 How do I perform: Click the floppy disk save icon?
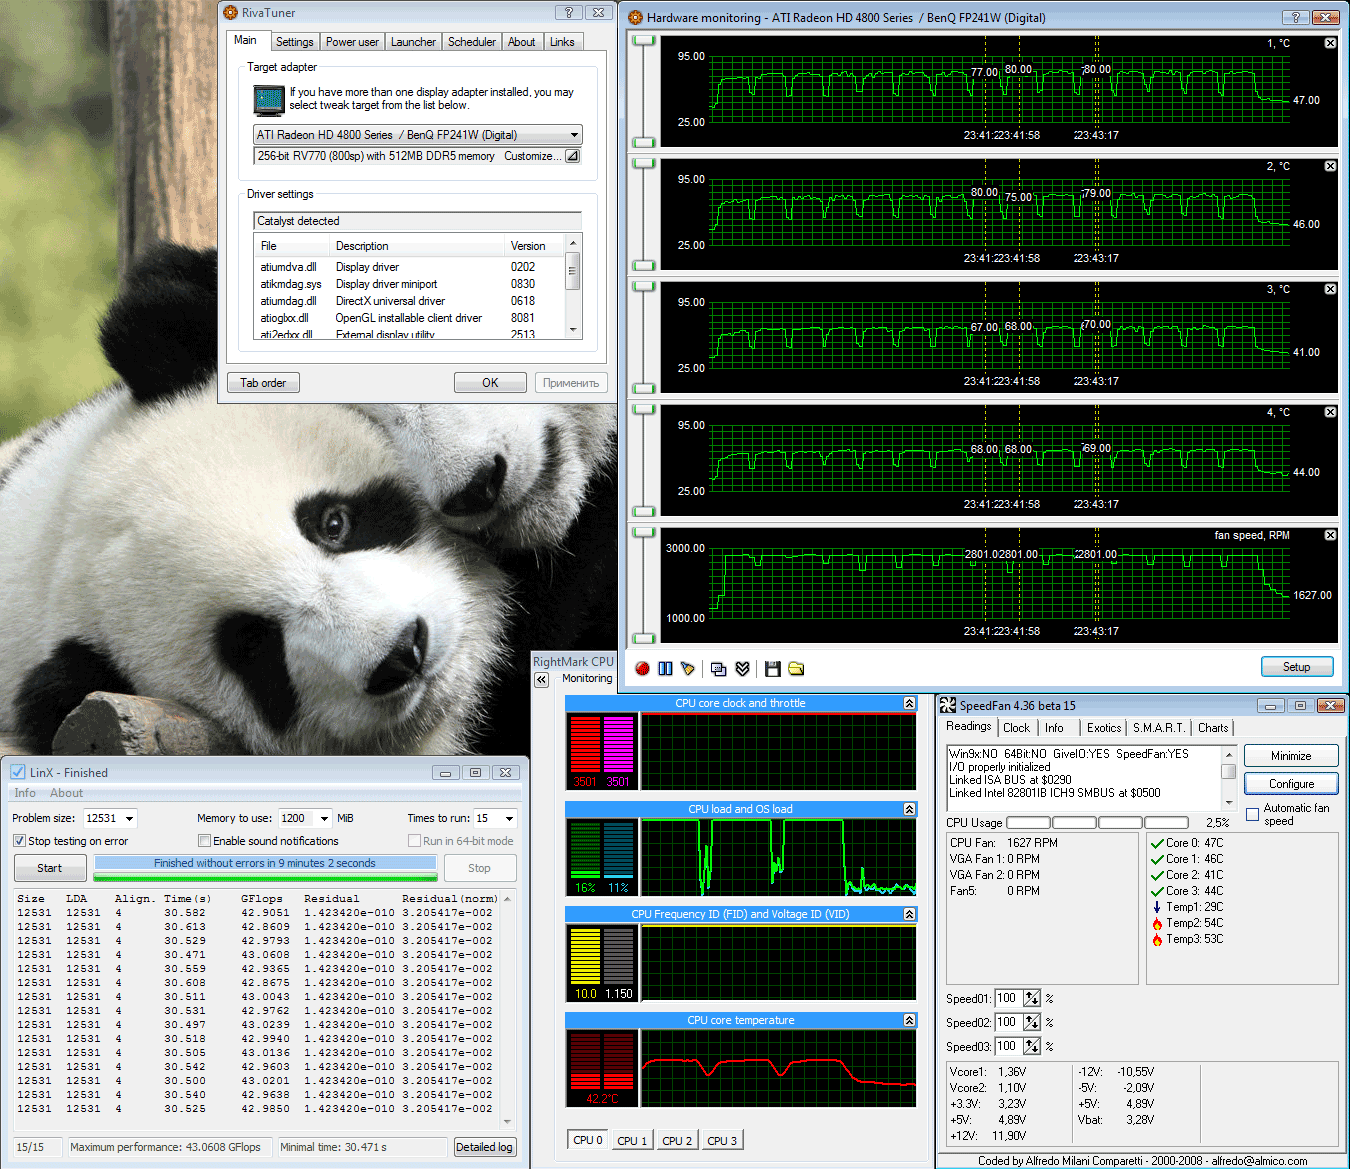pos(772,669)
